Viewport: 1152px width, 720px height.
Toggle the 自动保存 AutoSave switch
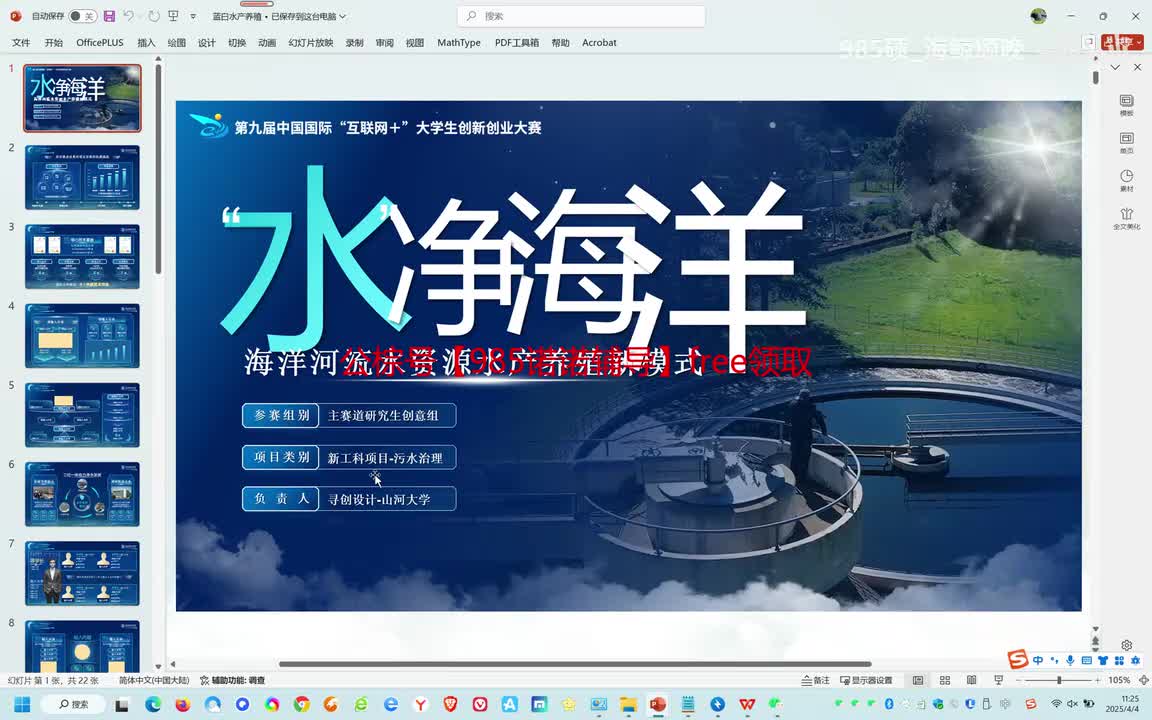coord(82,16)
